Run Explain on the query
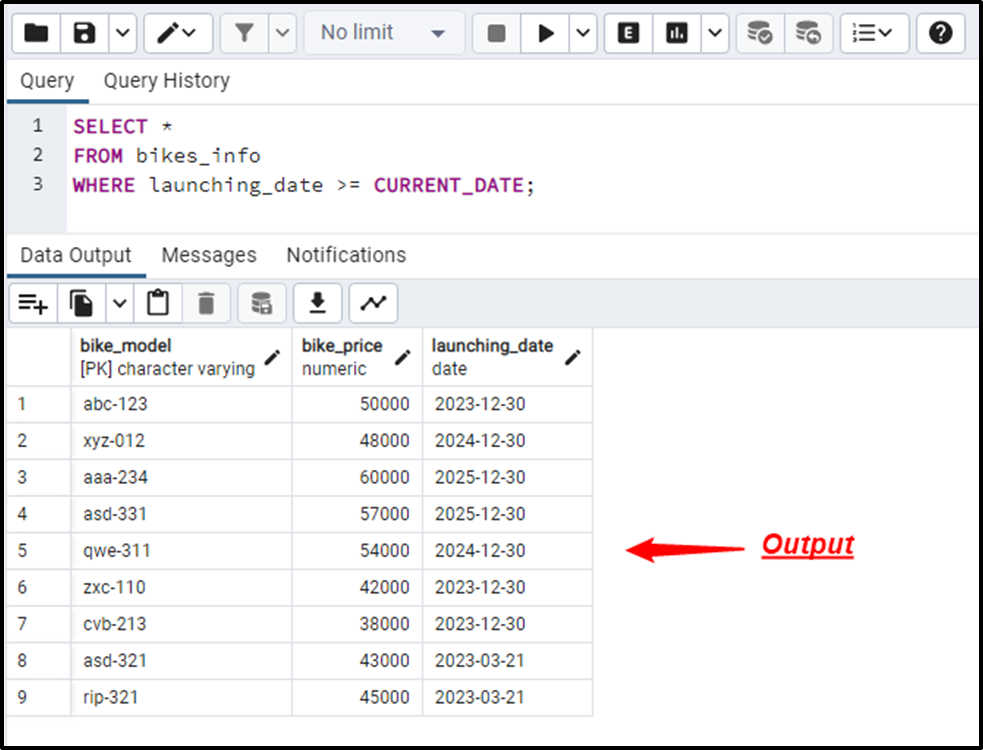This screenshot has height=750, width=983. pos(627,32)
